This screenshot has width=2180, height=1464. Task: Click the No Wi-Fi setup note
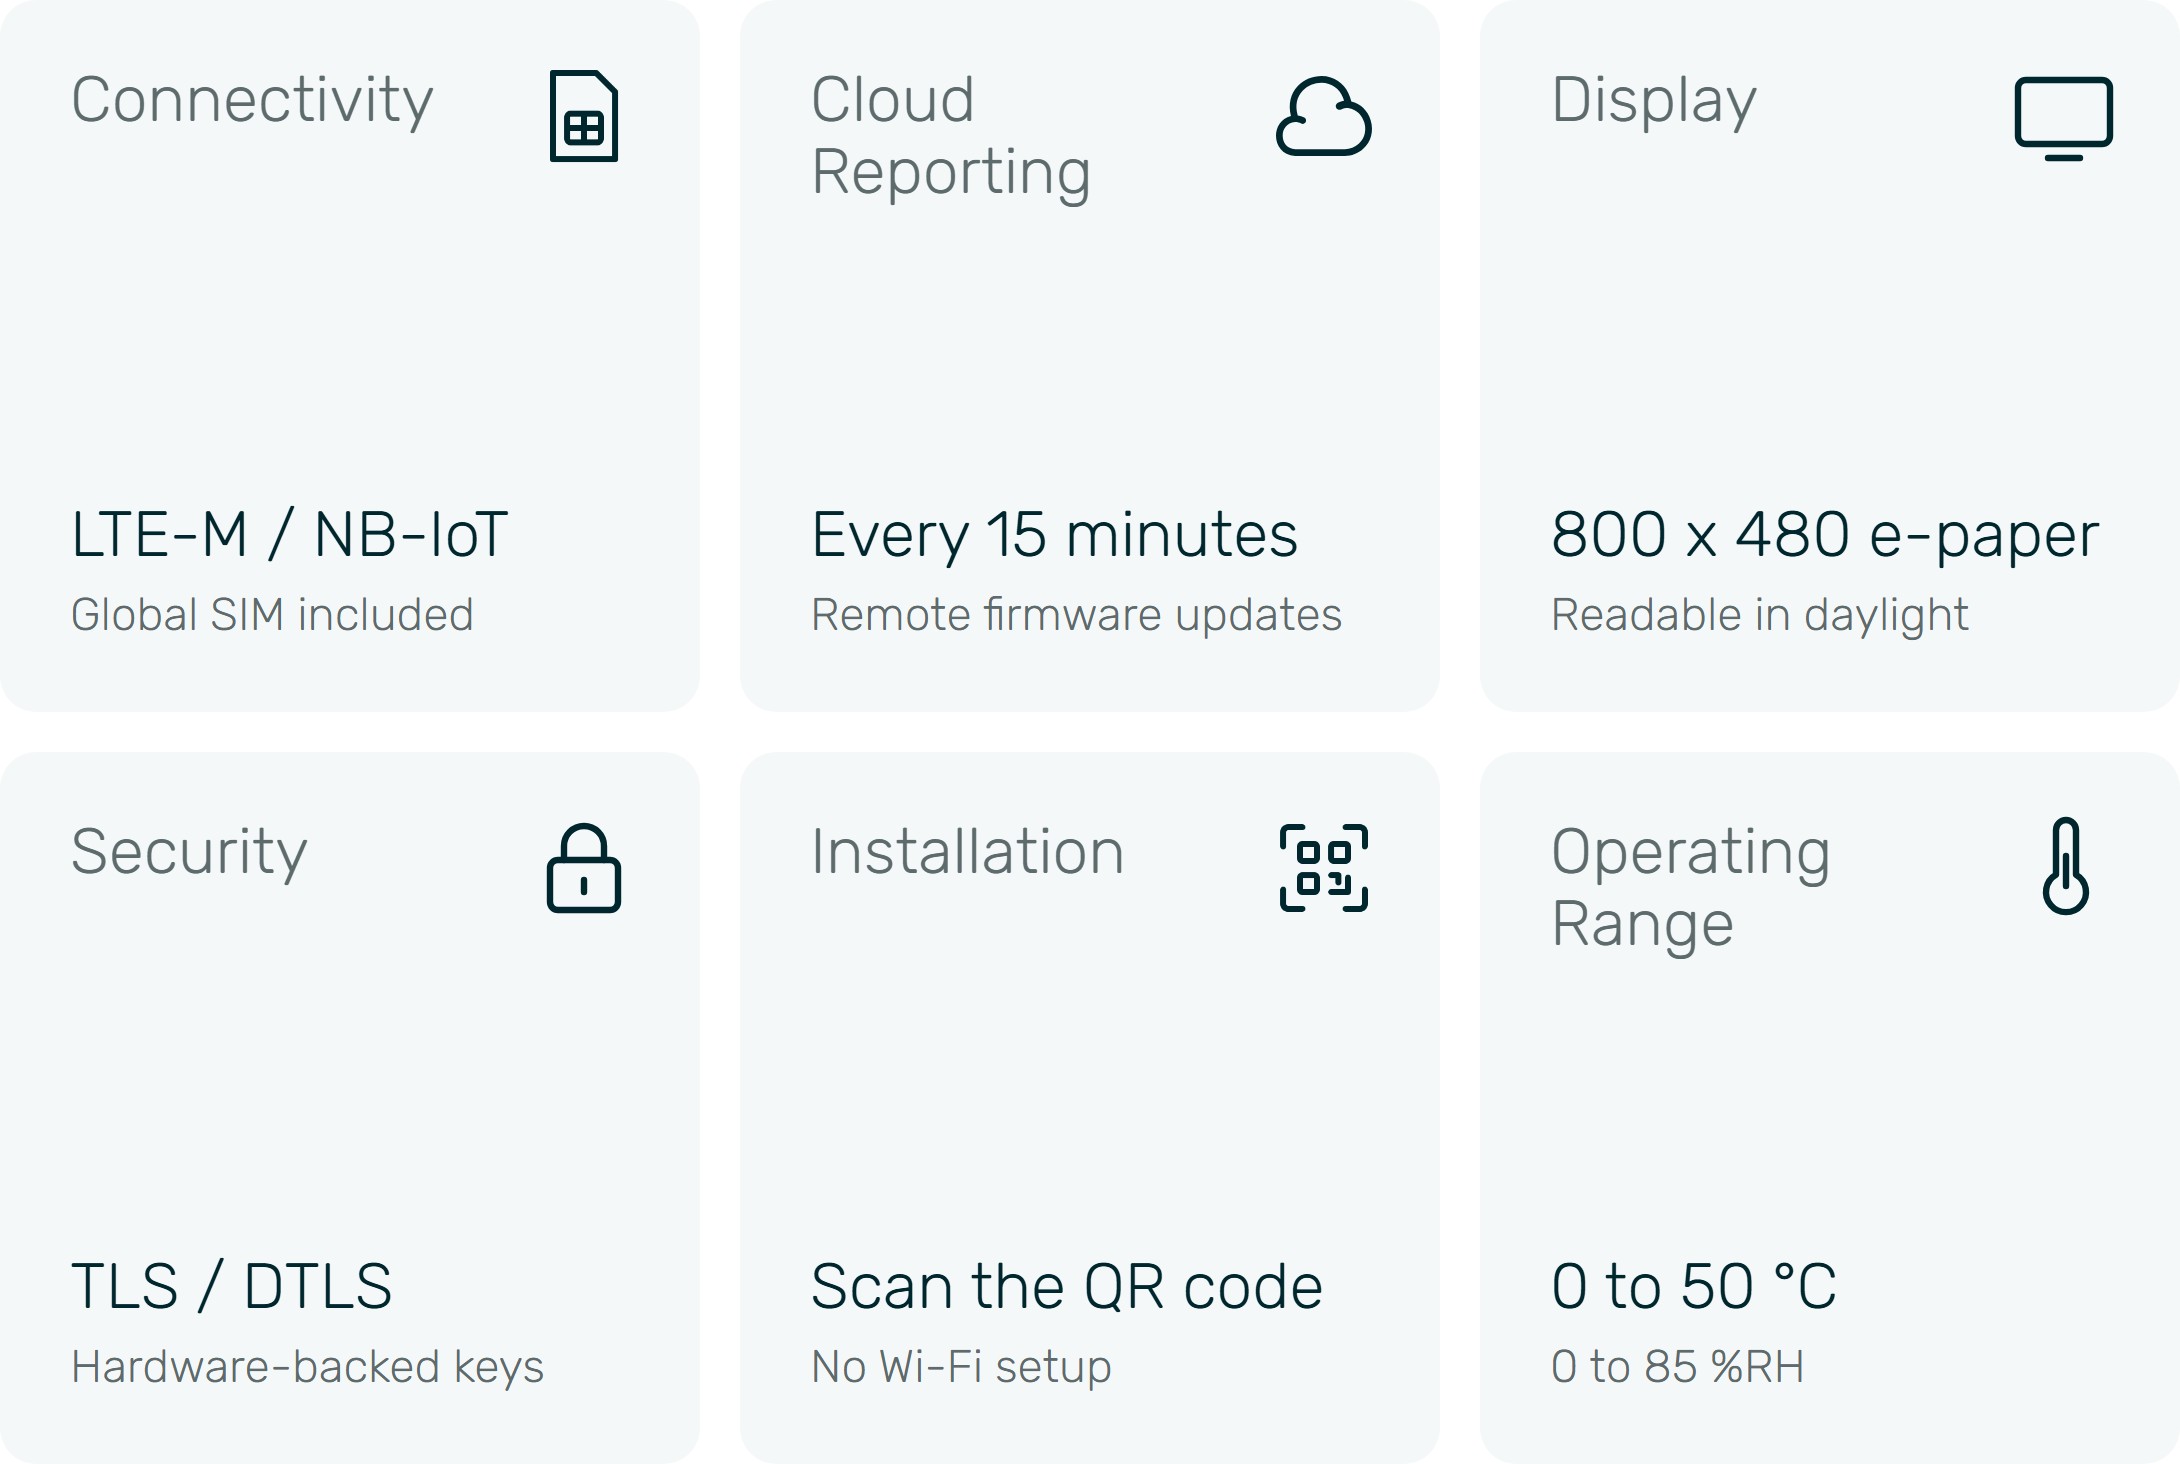(962, 1368)
